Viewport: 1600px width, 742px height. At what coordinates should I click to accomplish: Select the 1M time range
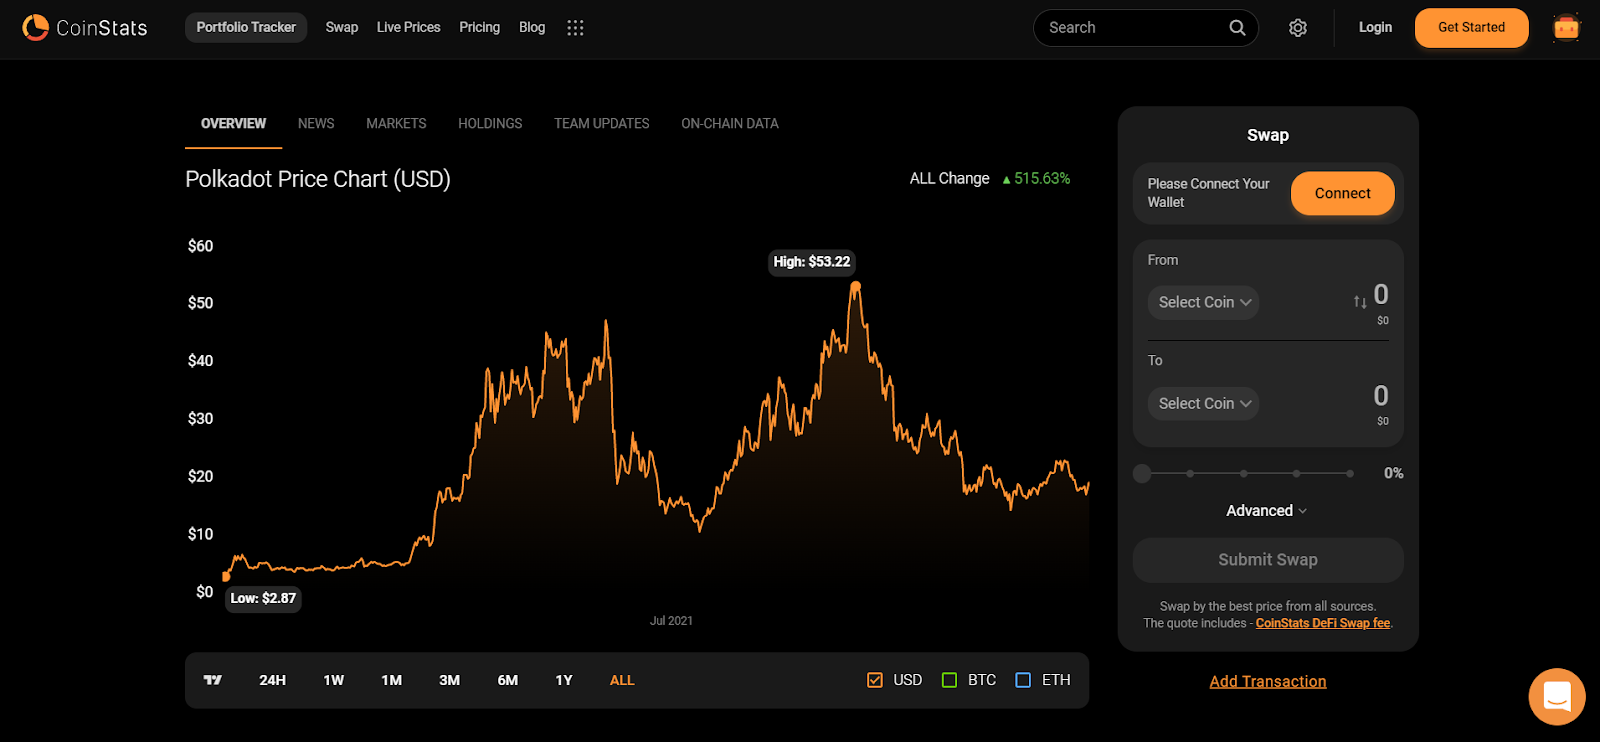pyautogui.click(x=392, y=680)
